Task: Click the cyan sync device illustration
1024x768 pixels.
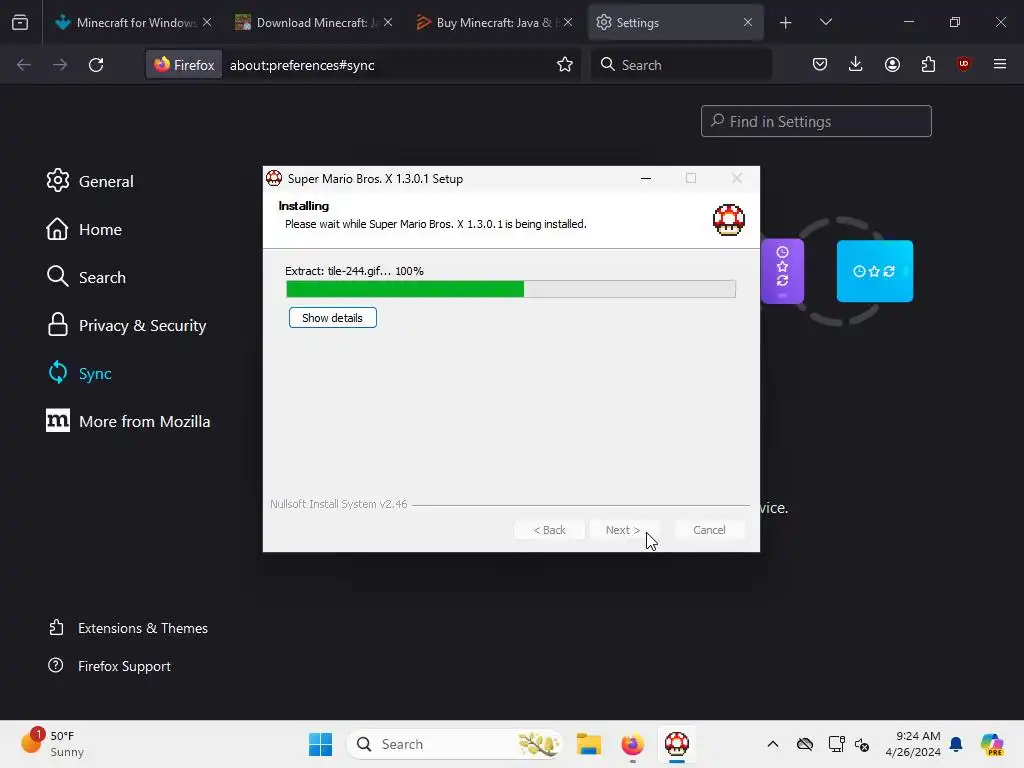Action: [x=874, y=271]
